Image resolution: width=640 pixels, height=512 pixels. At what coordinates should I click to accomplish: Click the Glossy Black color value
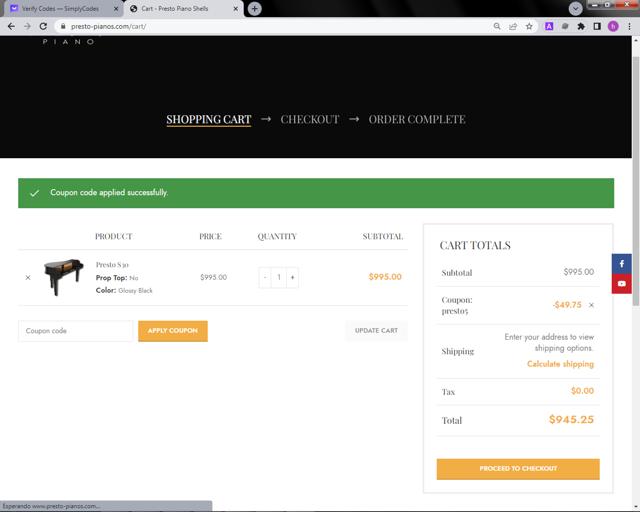pyautogui.click(x=136, y=291)
